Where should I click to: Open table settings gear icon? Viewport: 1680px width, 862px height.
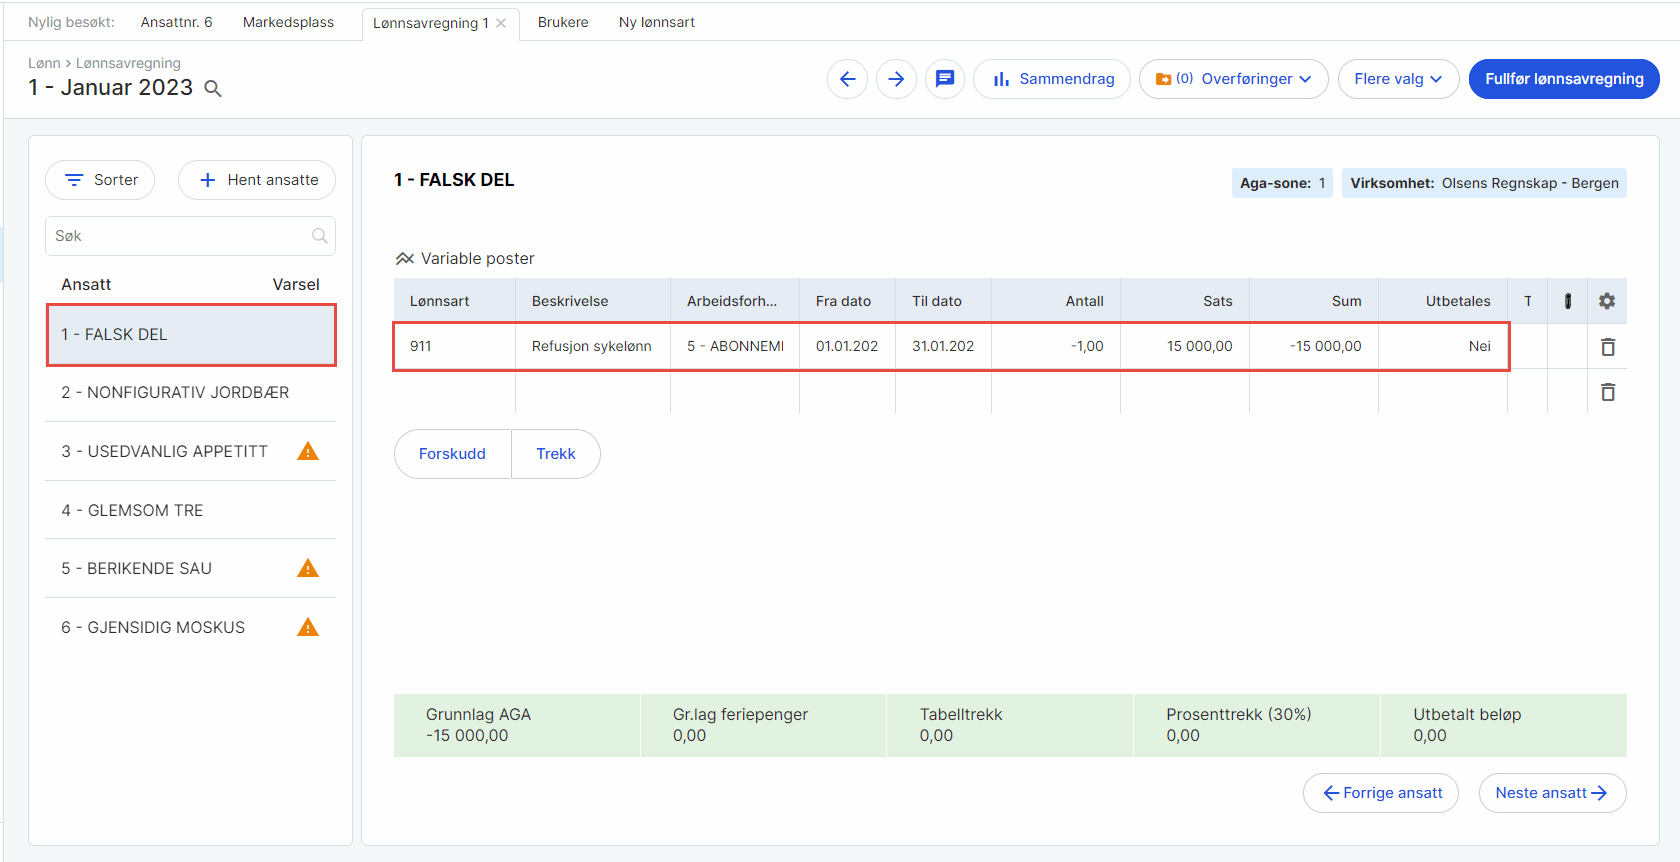tap(1607, 301)
